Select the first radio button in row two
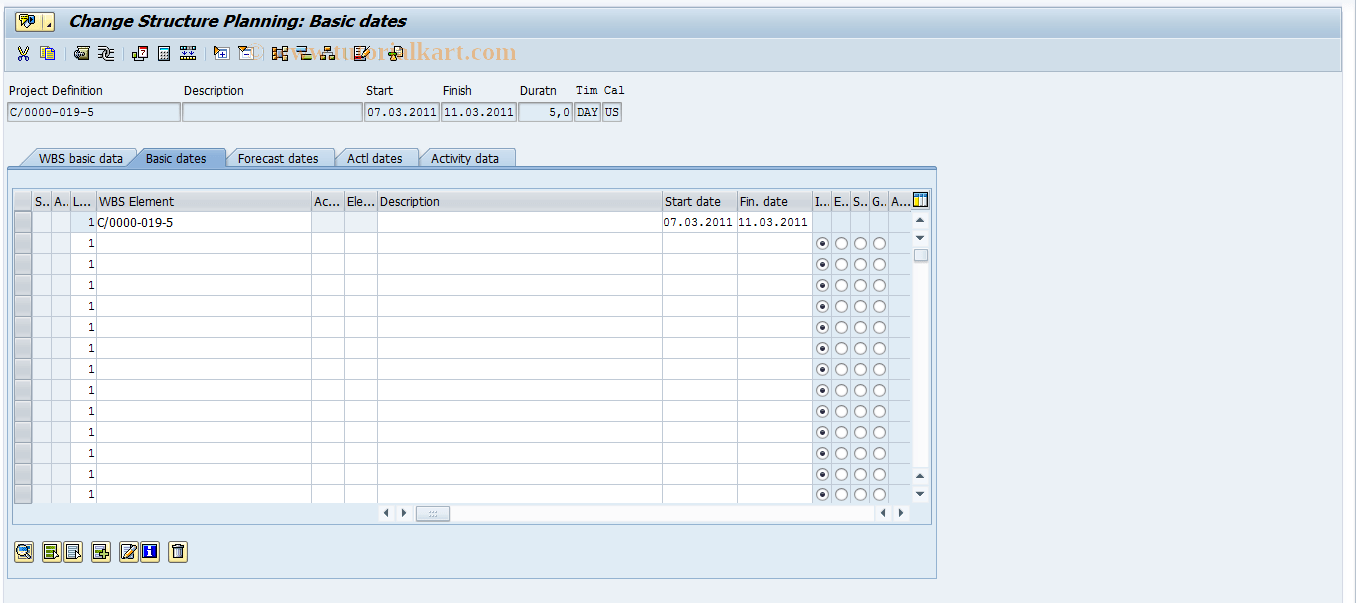Screen dimensions: 1356x603 821,243
